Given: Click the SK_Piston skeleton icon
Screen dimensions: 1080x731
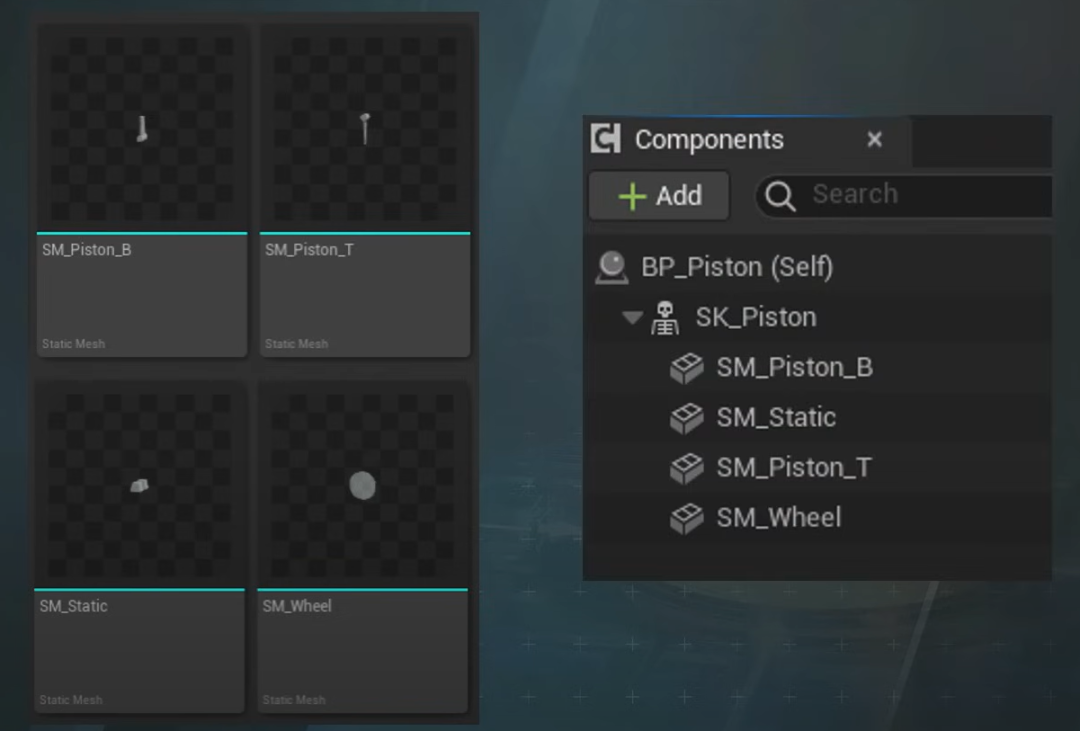Looking at the screenshot, I should tap(665, 318).
